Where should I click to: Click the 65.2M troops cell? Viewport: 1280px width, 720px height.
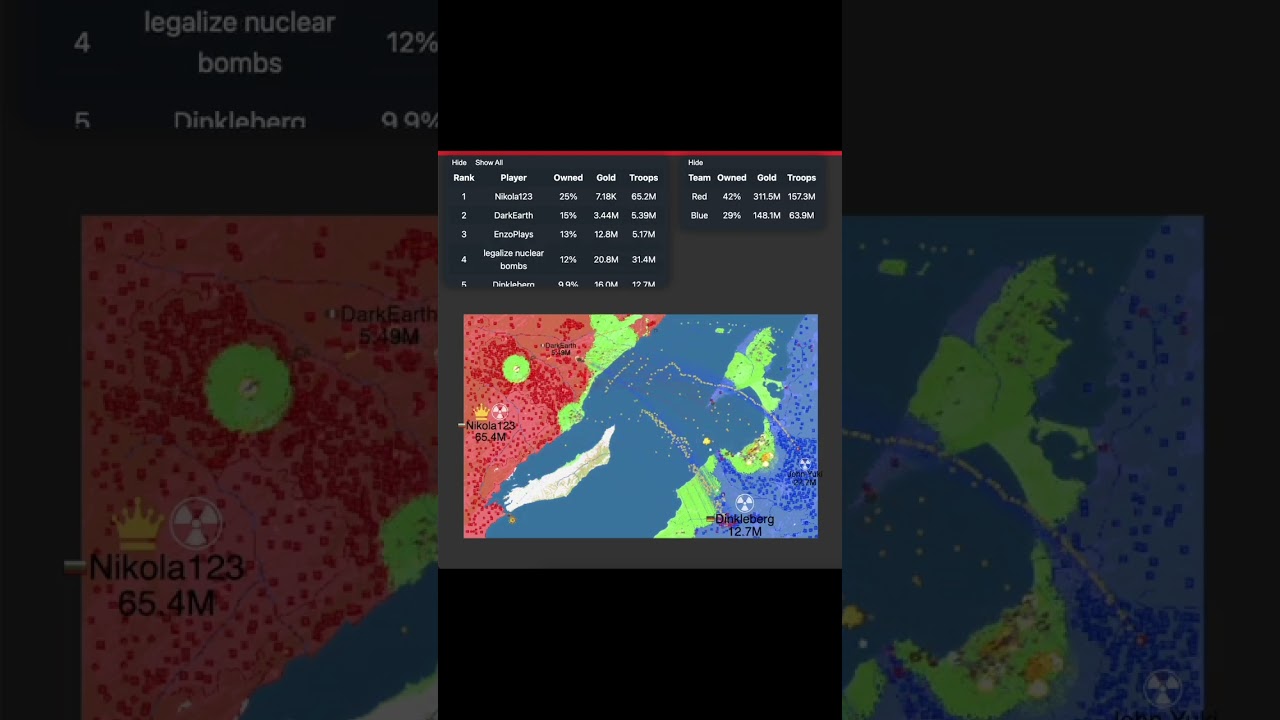click(643, 197)
